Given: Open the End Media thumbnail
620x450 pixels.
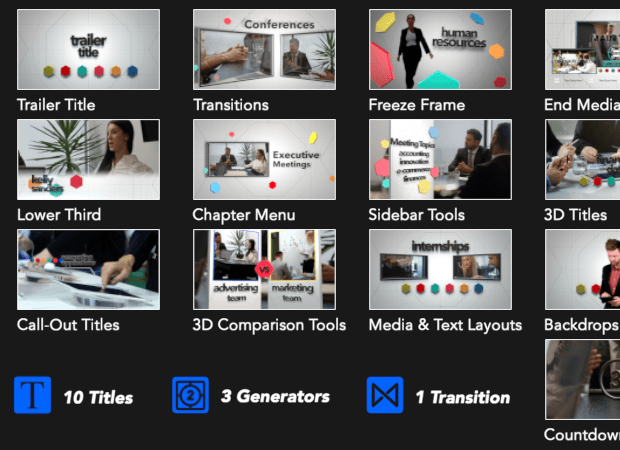Looking at the screenshot, I should 582,49.
